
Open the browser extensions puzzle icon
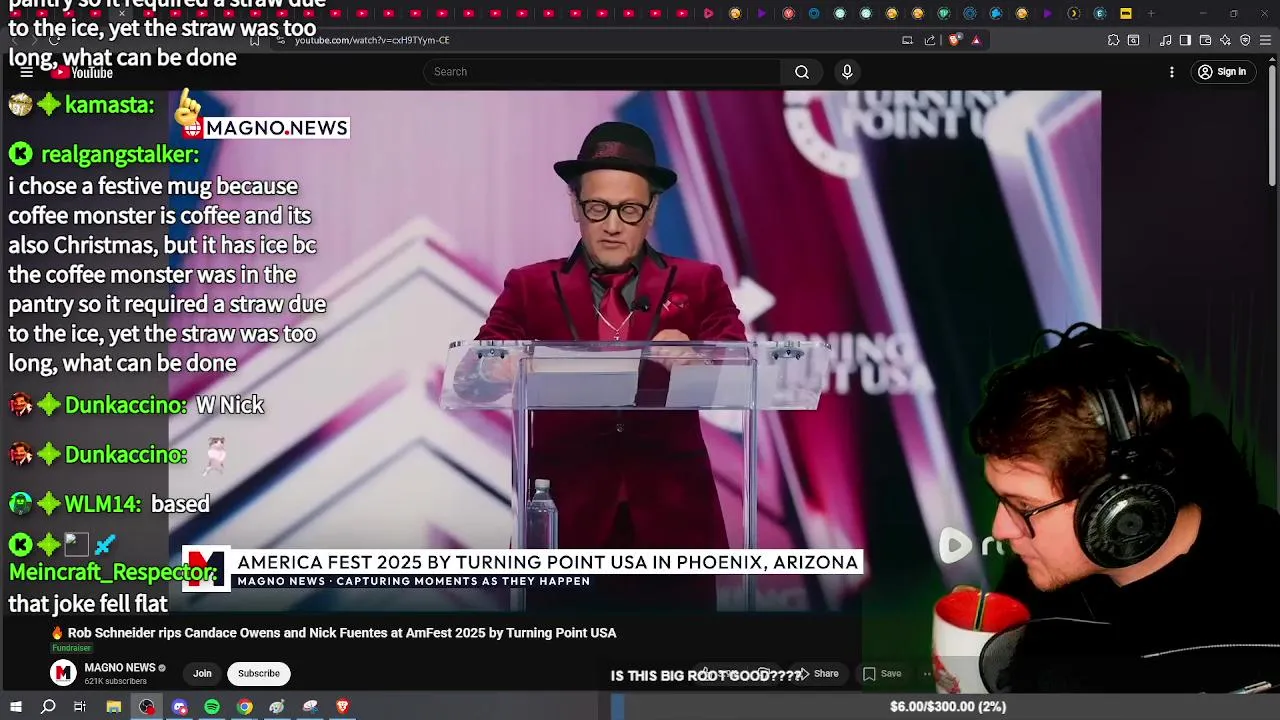pyautogui.click(x=1113, y=40)
